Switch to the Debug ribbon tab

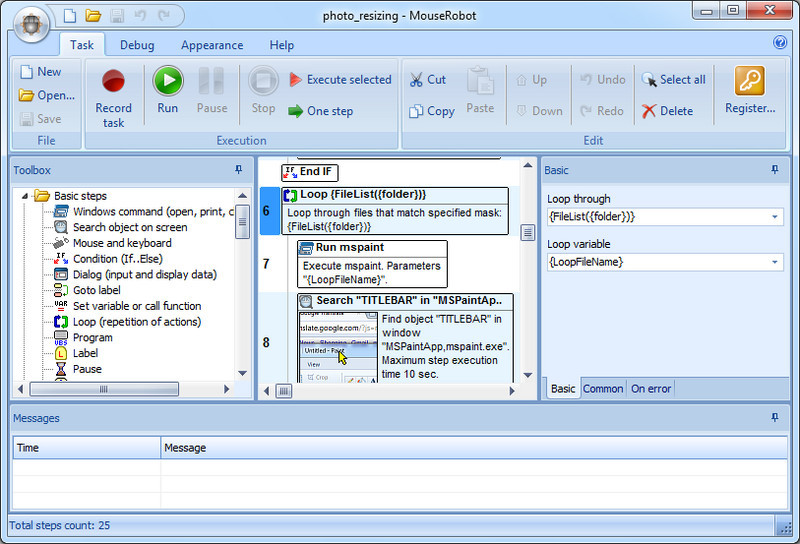[x=137, y=45]
